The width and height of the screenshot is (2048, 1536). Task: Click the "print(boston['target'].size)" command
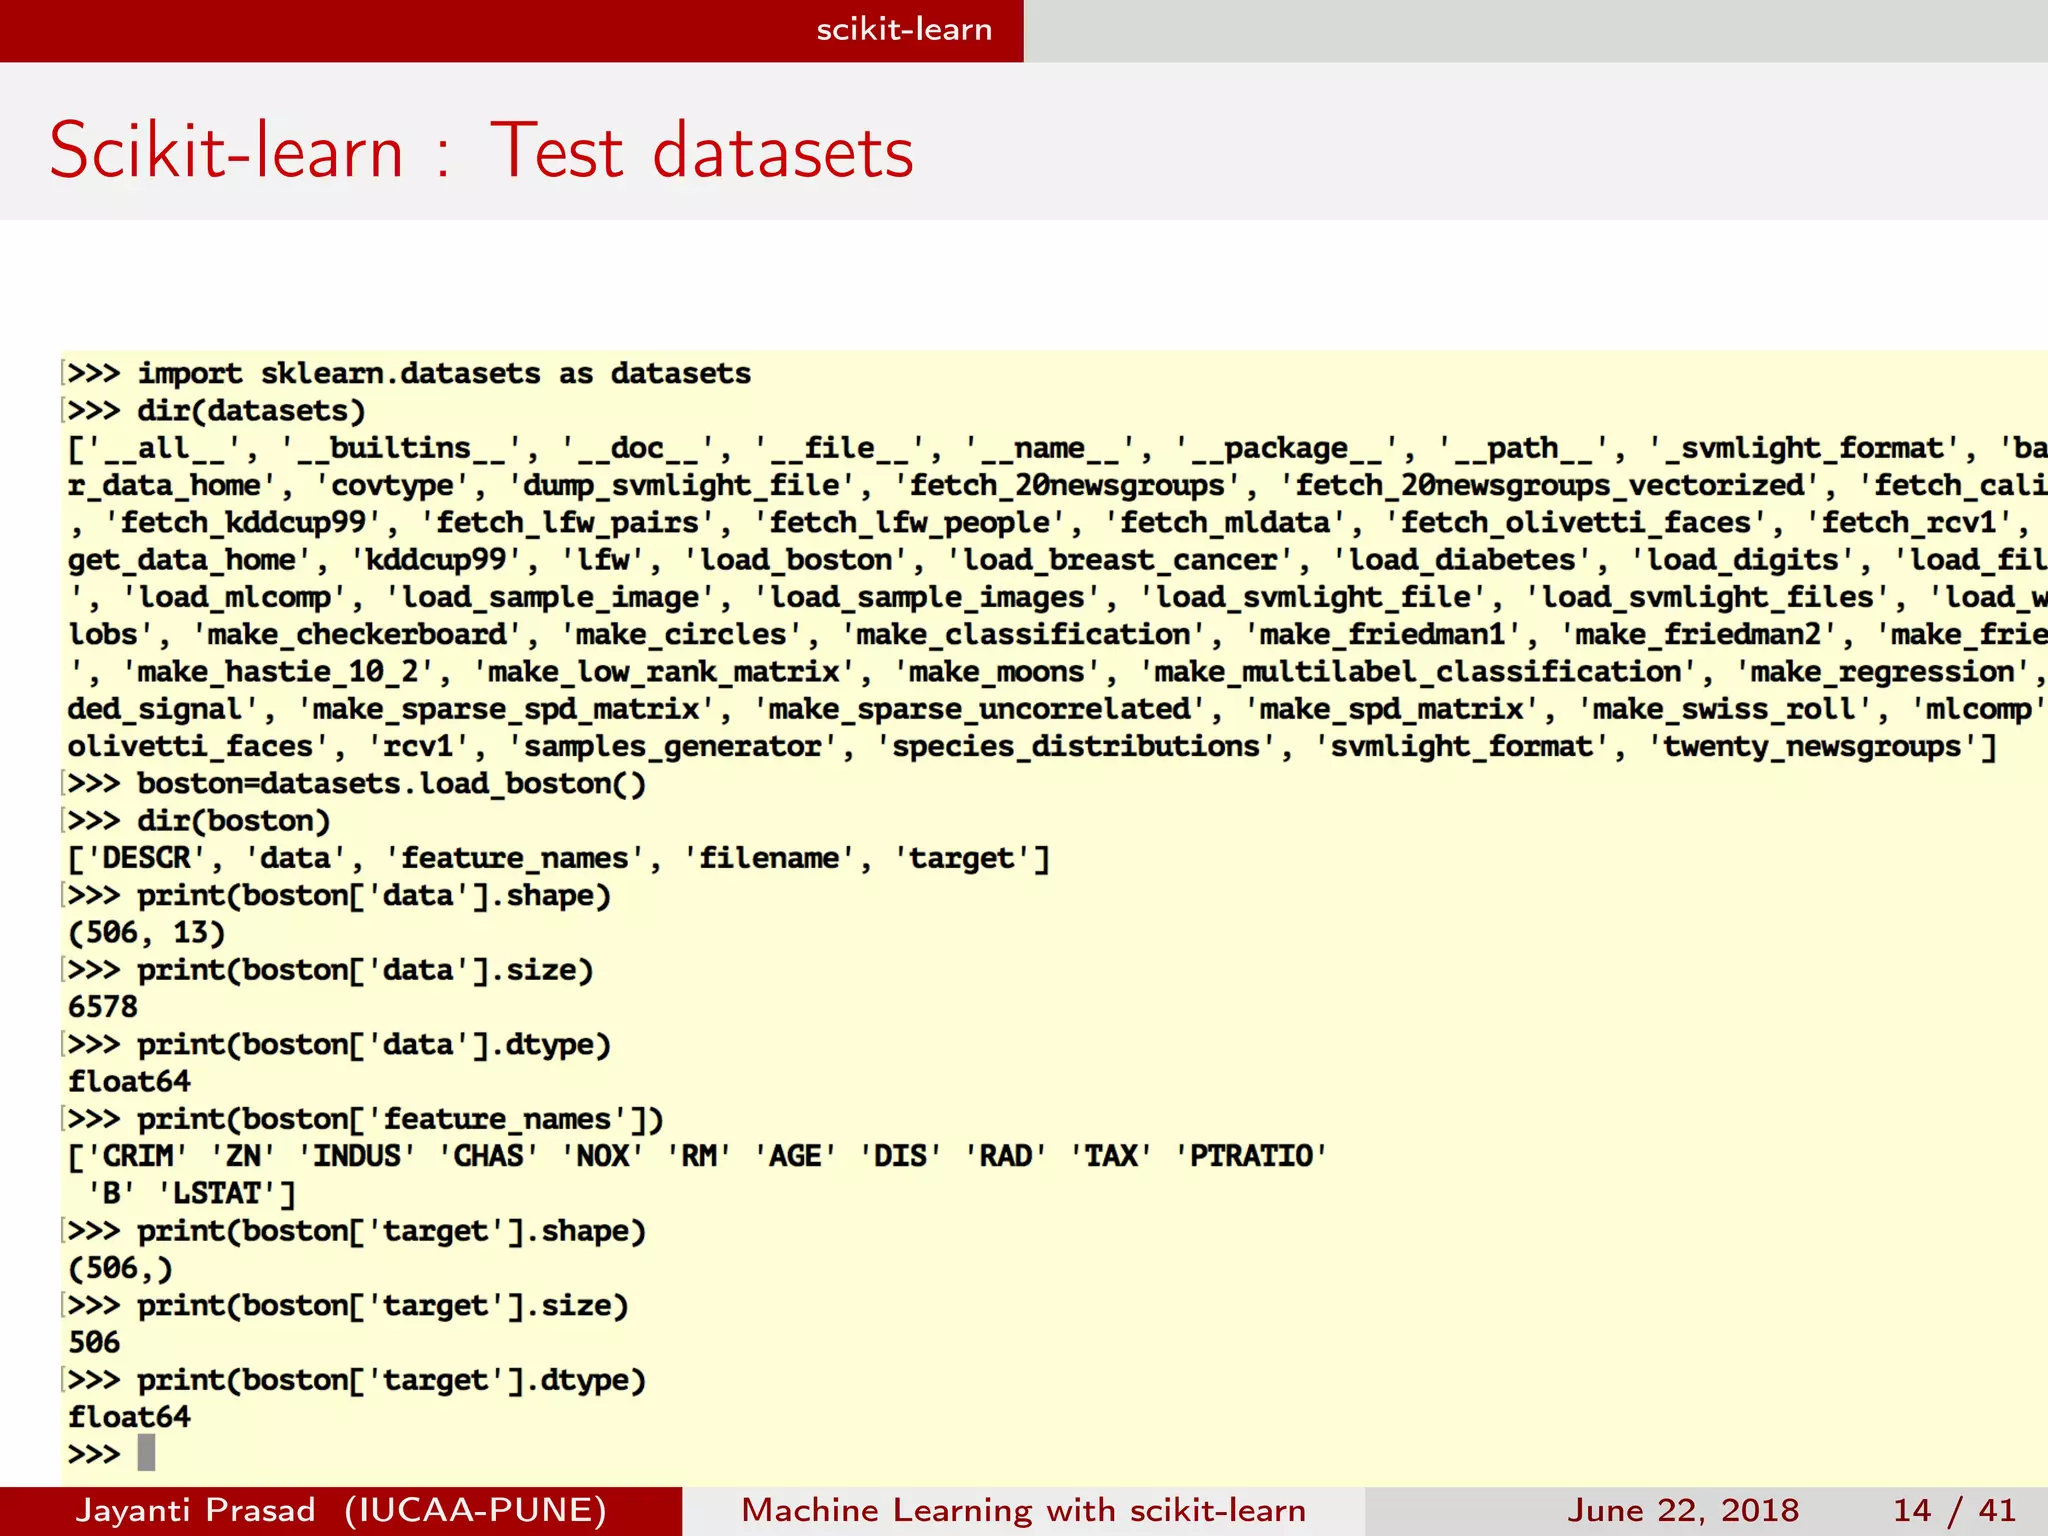pyautogui.click(x=383, y=1306)
